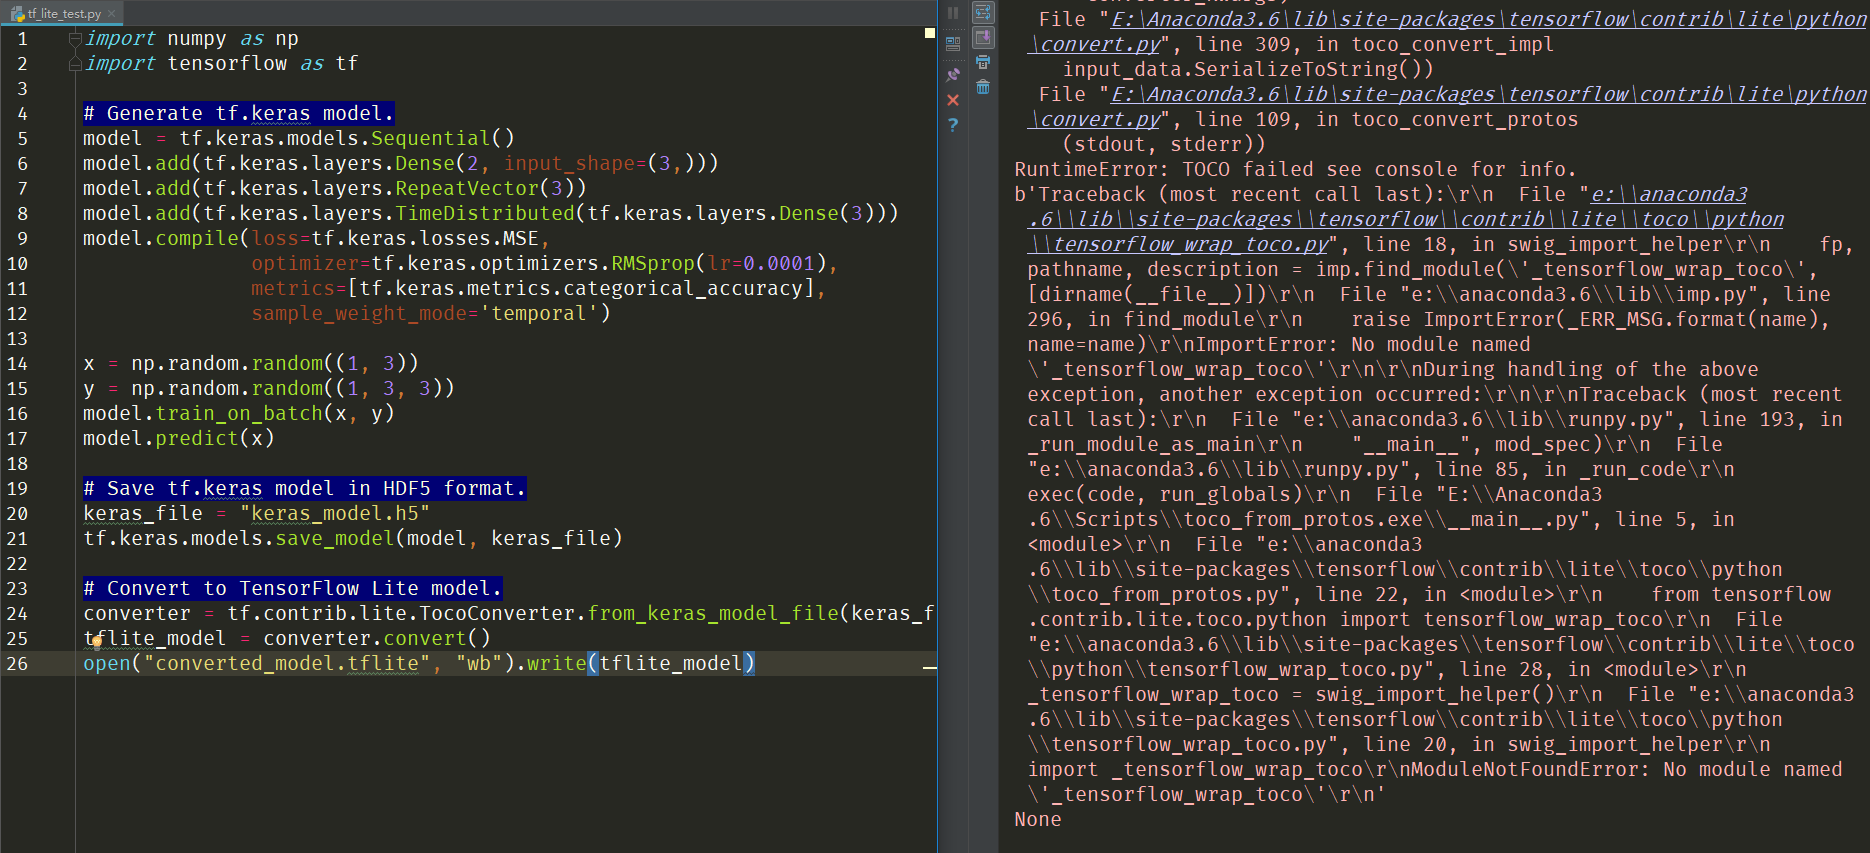Print the console output with printer icon
This screenshot has width=1870, height=853.
983,62
